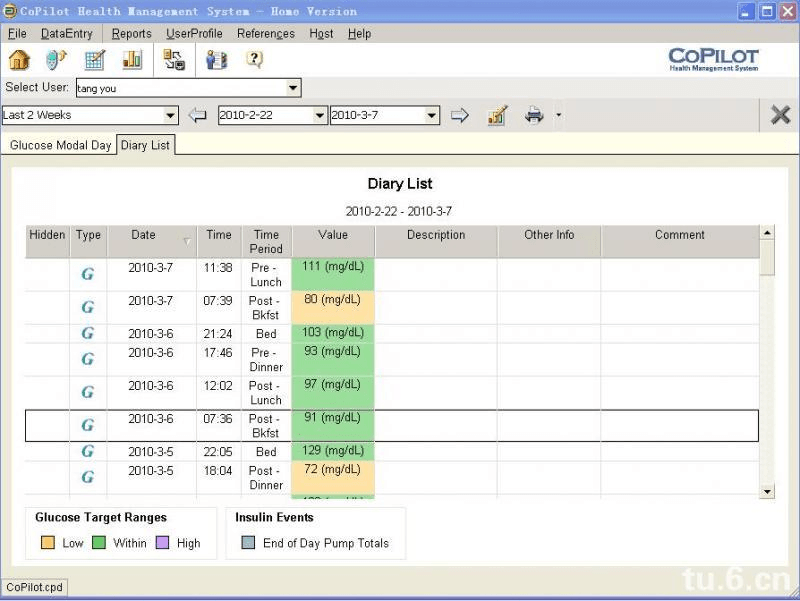Expand the print options arrow

pyautogui.click(x=559, y=115)
